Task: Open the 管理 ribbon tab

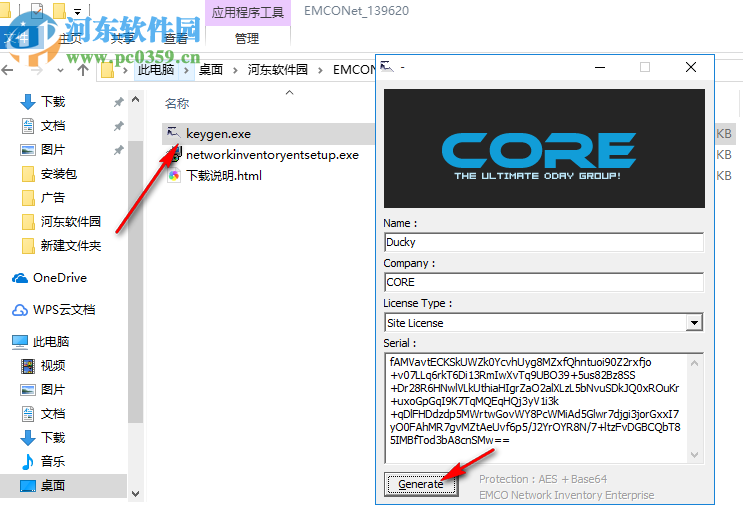Action: 247,38
